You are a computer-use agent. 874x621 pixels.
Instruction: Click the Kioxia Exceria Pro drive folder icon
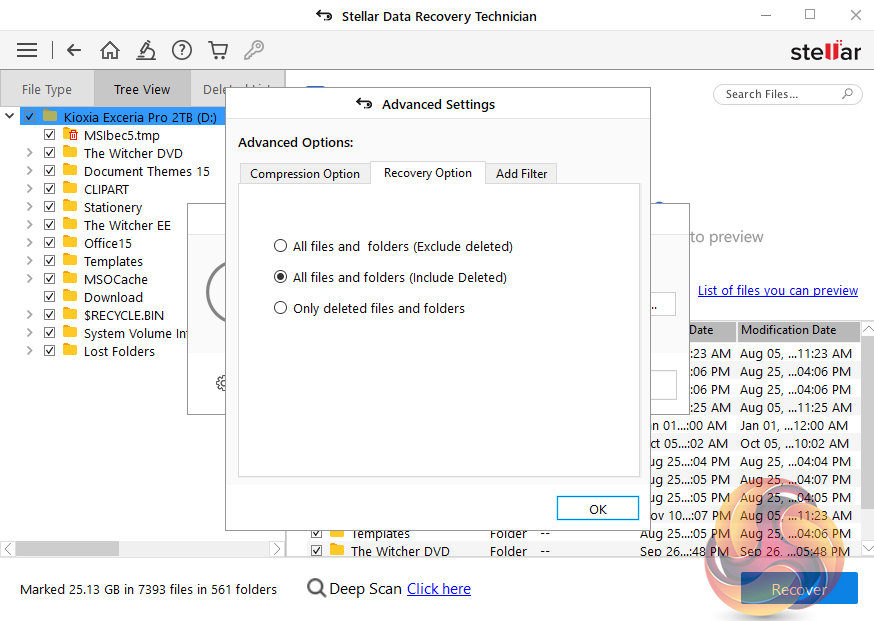(x=50, y=116)
